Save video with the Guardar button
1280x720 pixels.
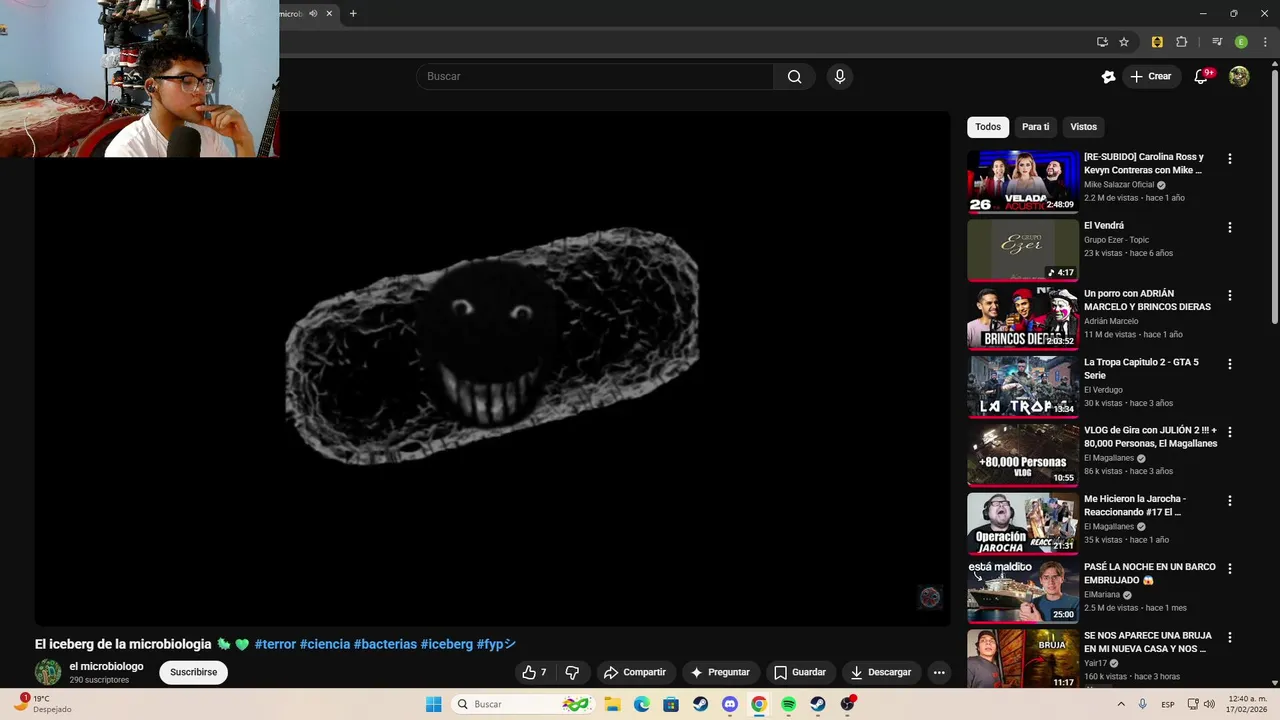click(x=800, y=673)
